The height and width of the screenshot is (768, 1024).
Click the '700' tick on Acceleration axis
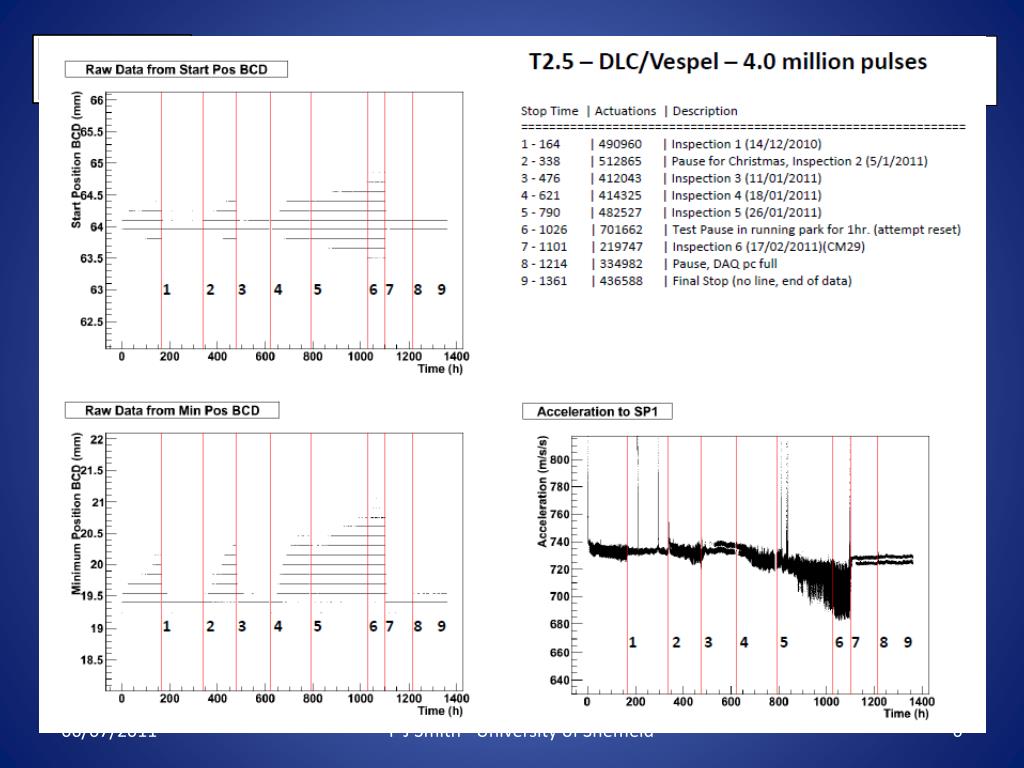click(x=560, y=596)
